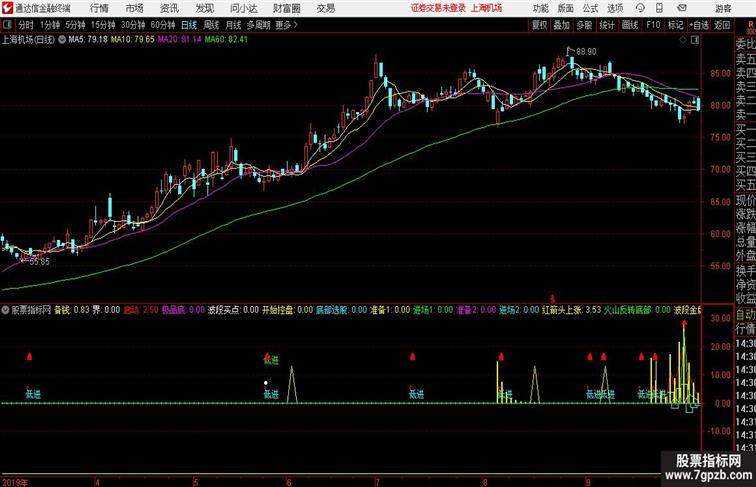This screenshot has height=487, width=756.
Task: Open F10 company info
Action: point(653,25)
